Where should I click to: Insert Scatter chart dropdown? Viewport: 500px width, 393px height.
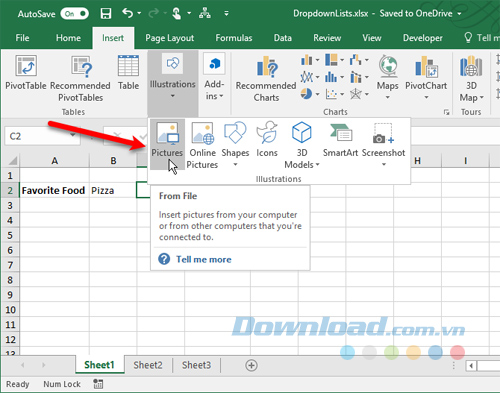tap(335, 94)
